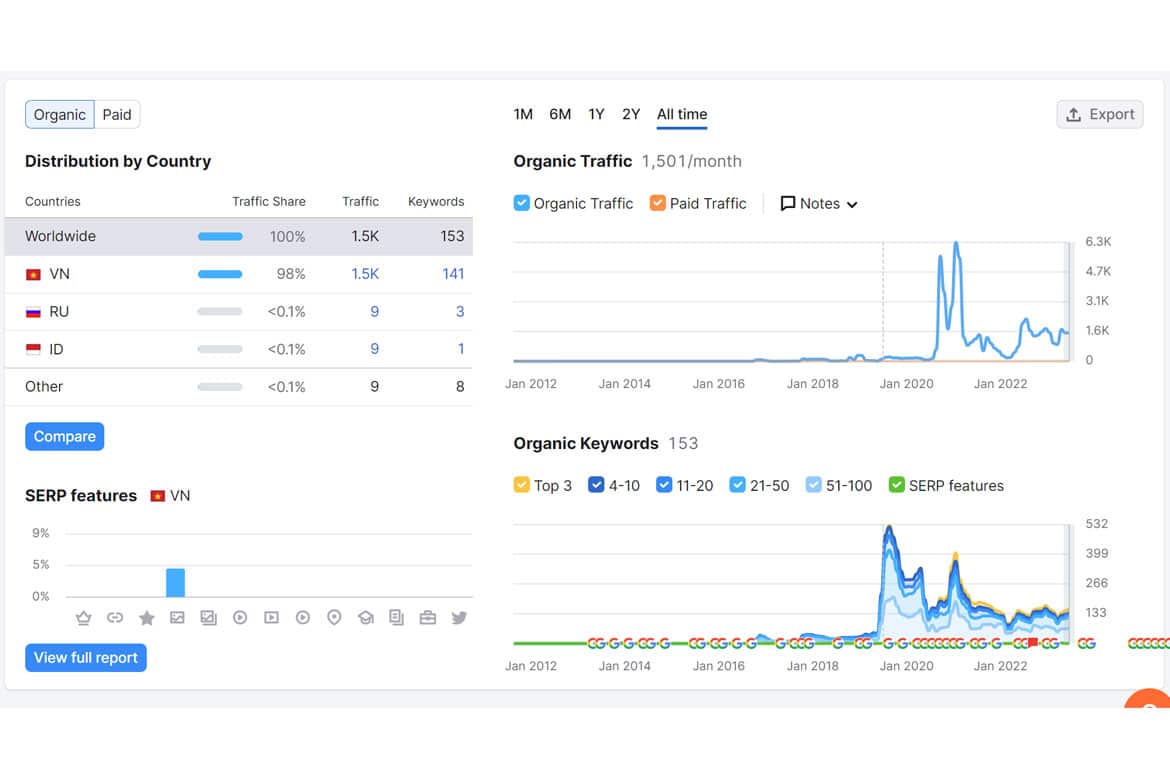
Task: Click the briefcase Jobs SERP feature icon
Action: 428,617
